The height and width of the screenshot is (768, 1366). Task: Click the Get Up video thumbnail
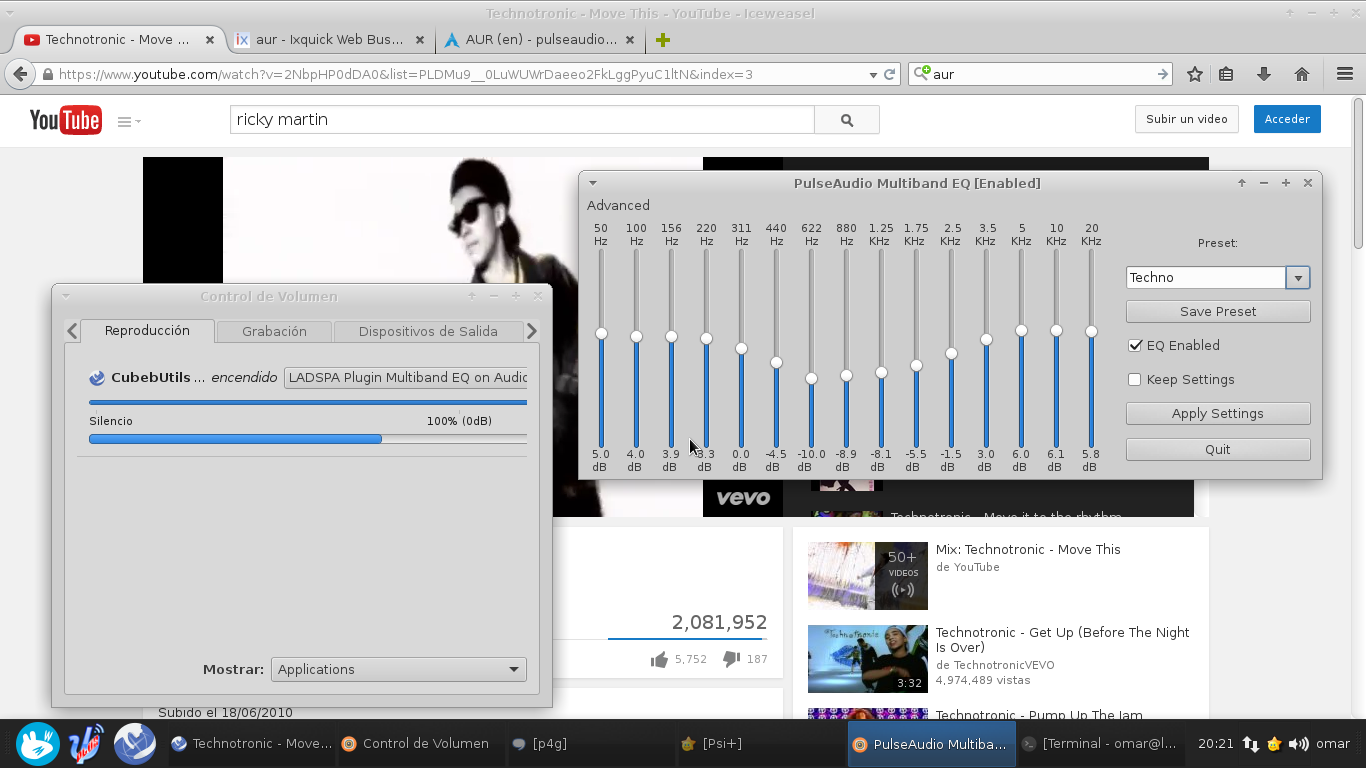click(x=868, y=659)
